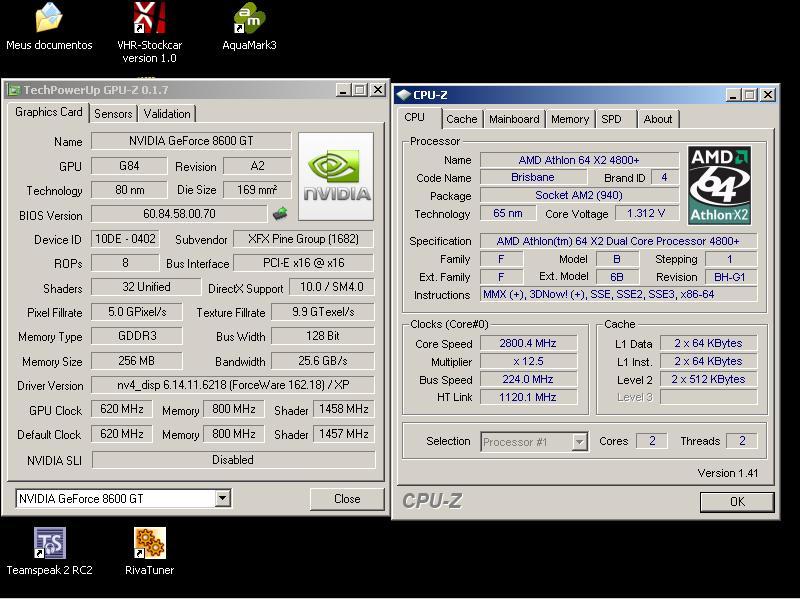800x600 pixels.
Task: Click the Memory Type GDDR3 value
Action: (x=136, y=336)
